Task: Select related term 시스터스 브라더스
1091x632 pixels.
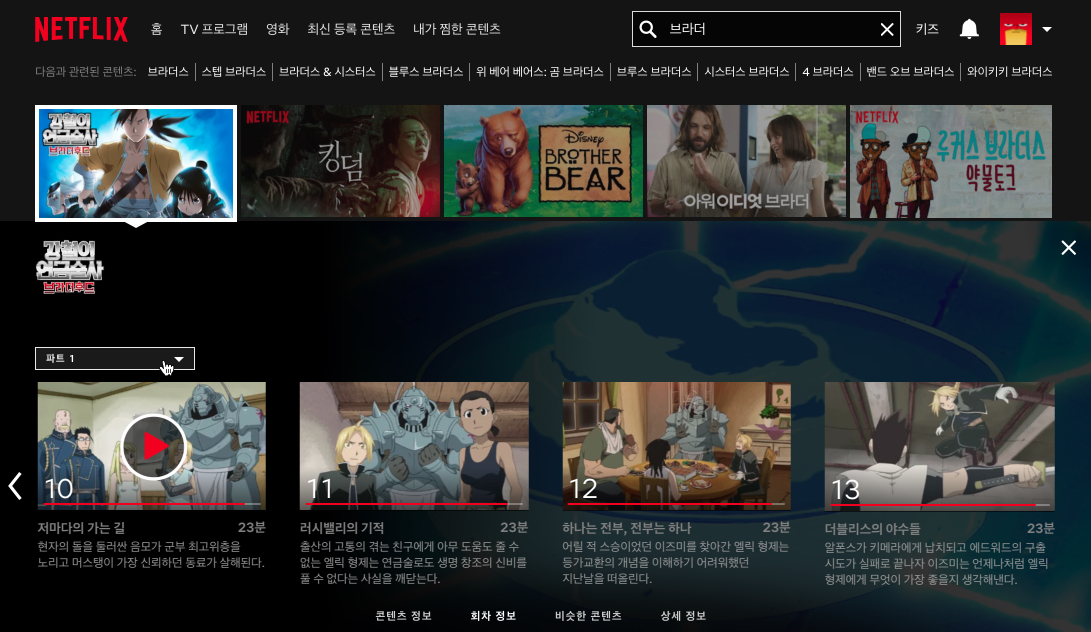Action: (x=747, y=72)
